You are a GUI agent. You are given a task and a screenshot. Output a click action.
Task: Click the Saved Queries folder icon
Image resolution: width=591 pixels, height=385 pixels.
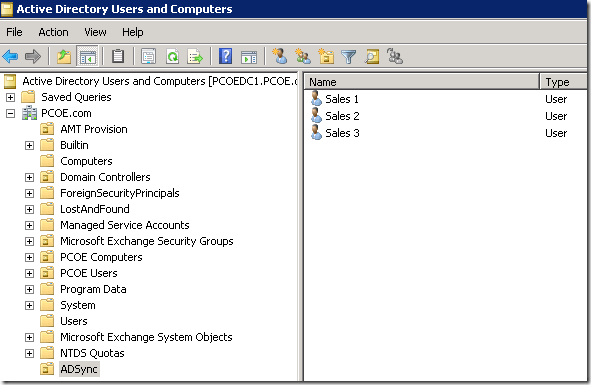coord(28,97)
